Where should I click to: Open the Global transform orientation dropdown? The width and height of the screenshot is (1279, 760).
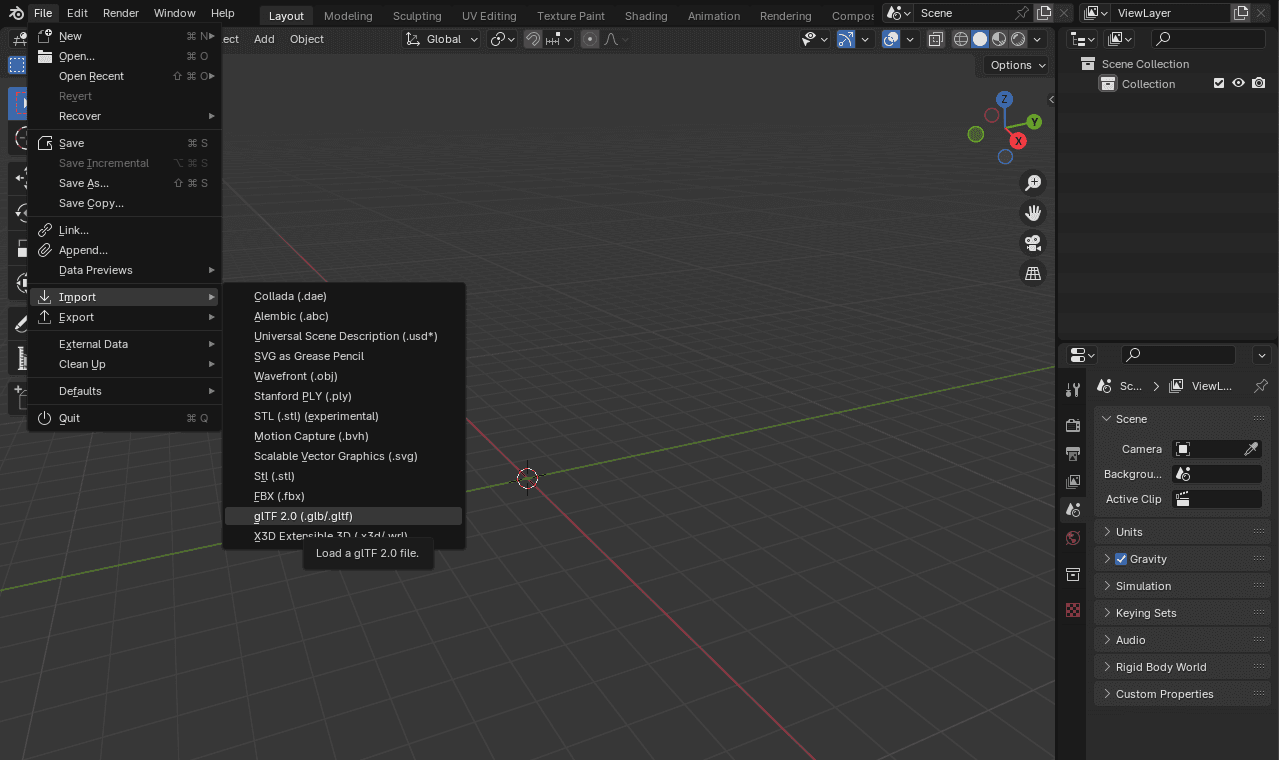[440, 39]
